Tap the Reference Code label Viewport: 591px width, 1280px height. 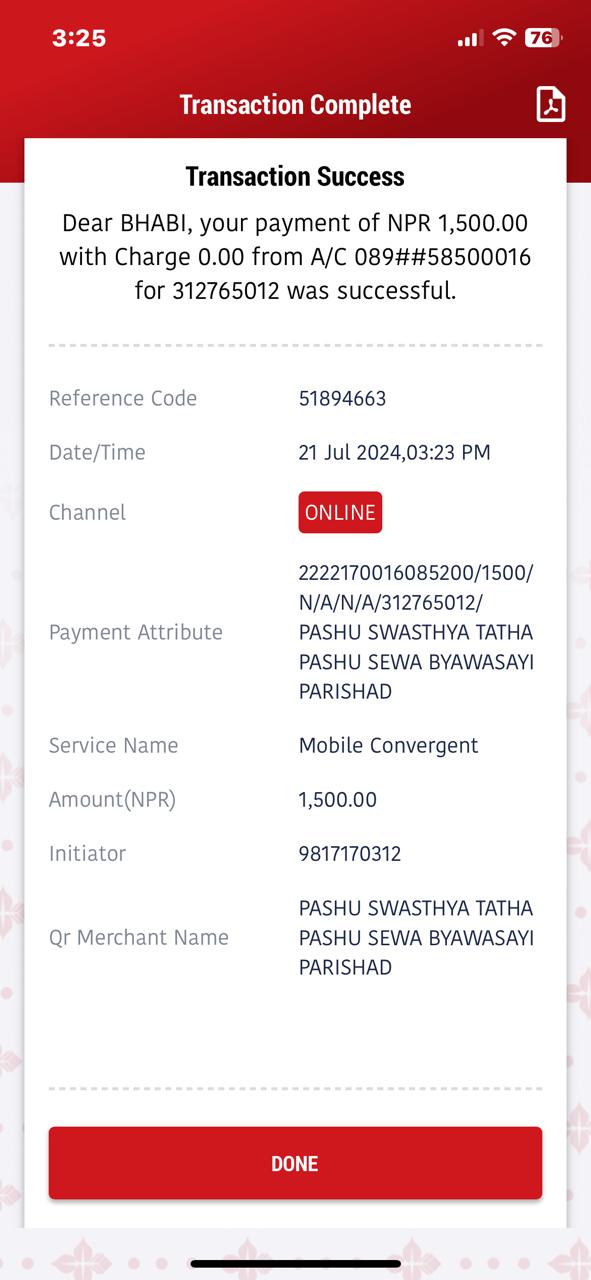(123, 398)
